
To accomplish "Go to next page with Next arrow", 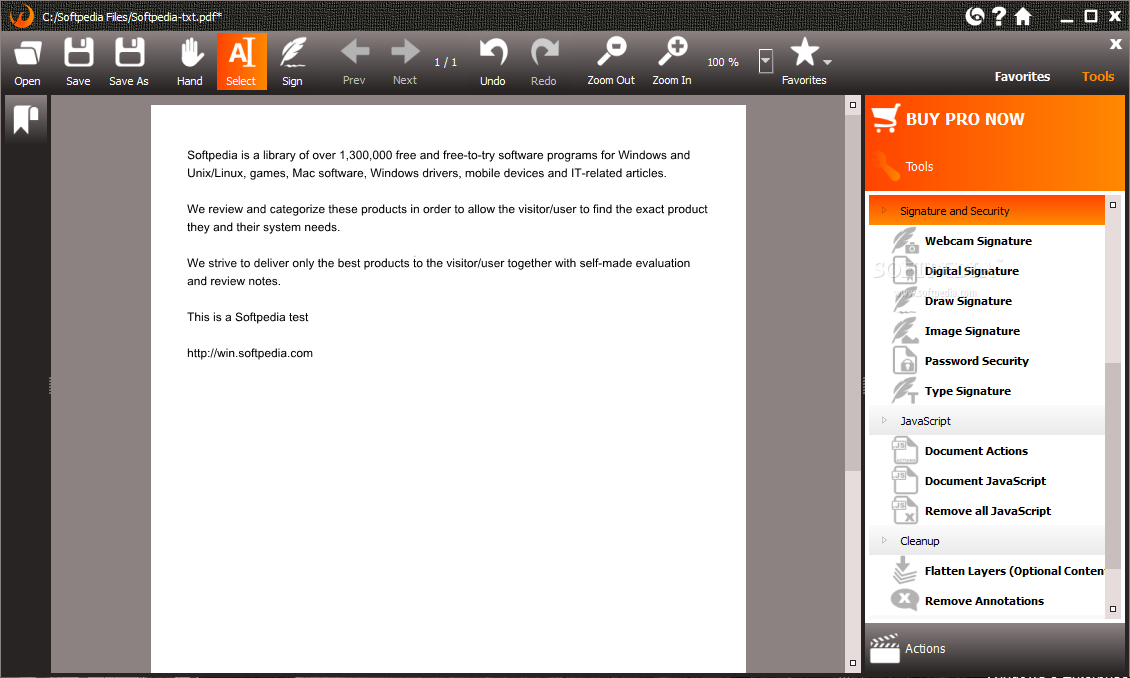I will click(405, 61).
